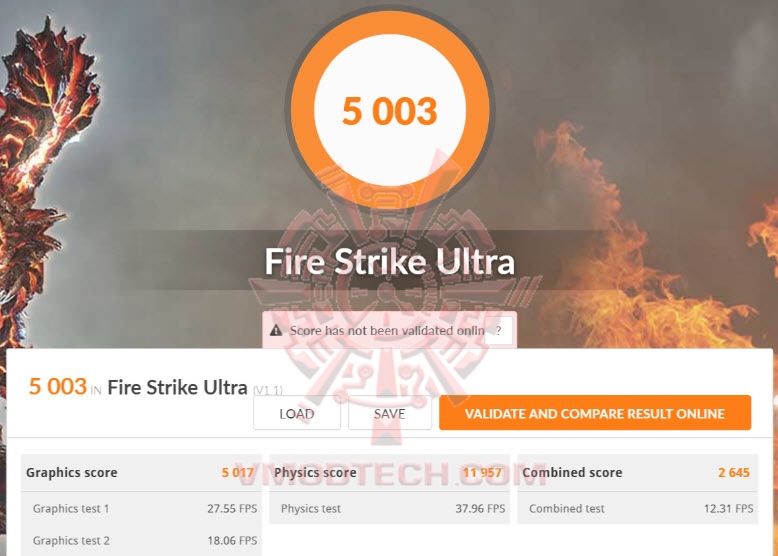The image size is (778, 556).
Task: Select the Combined score header
Action: [638, 472]
